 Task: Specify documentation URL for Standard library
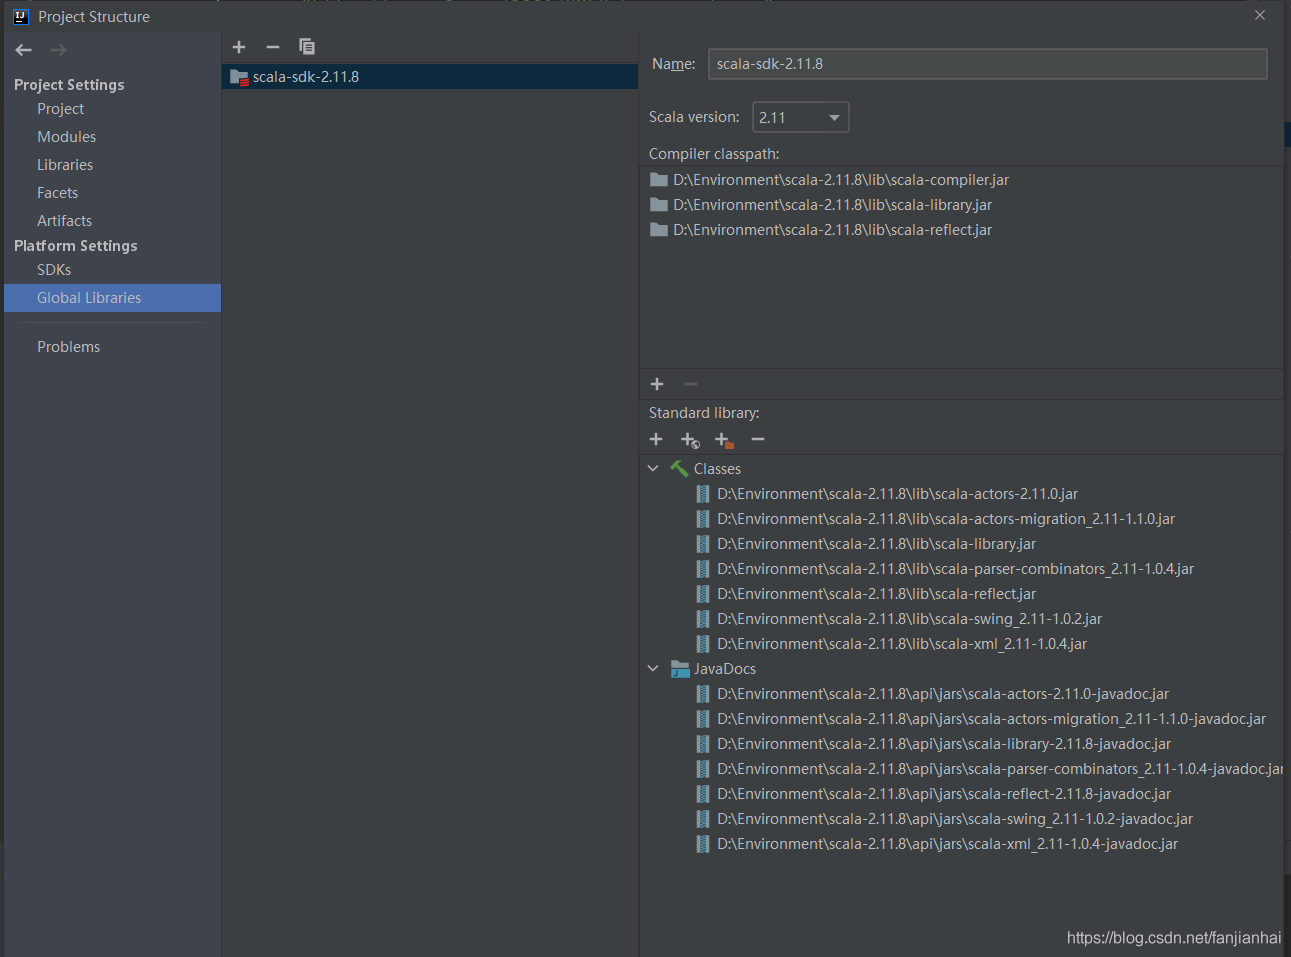coord(690,440)
